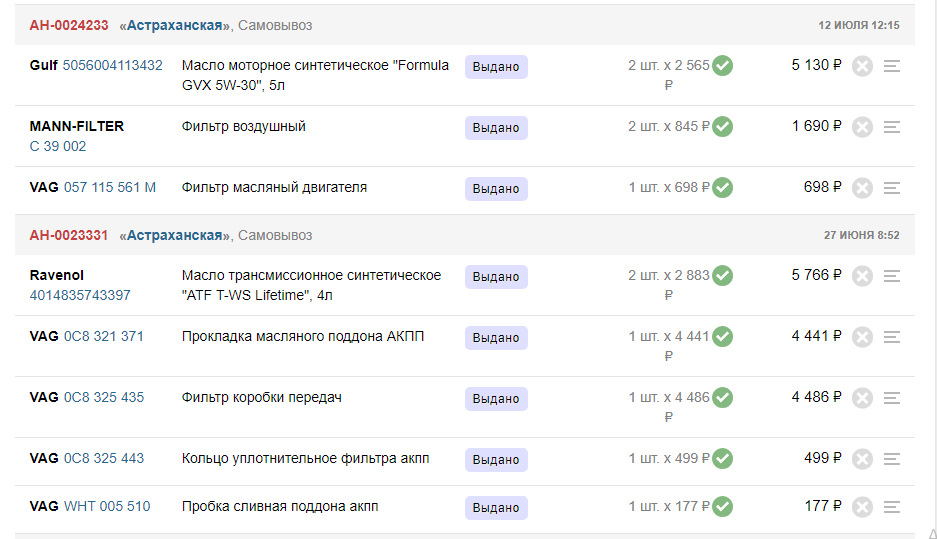Open «Астраханская» link in order АН-0023331
This screenshot has height=539, width=937.
click(174, 235)
